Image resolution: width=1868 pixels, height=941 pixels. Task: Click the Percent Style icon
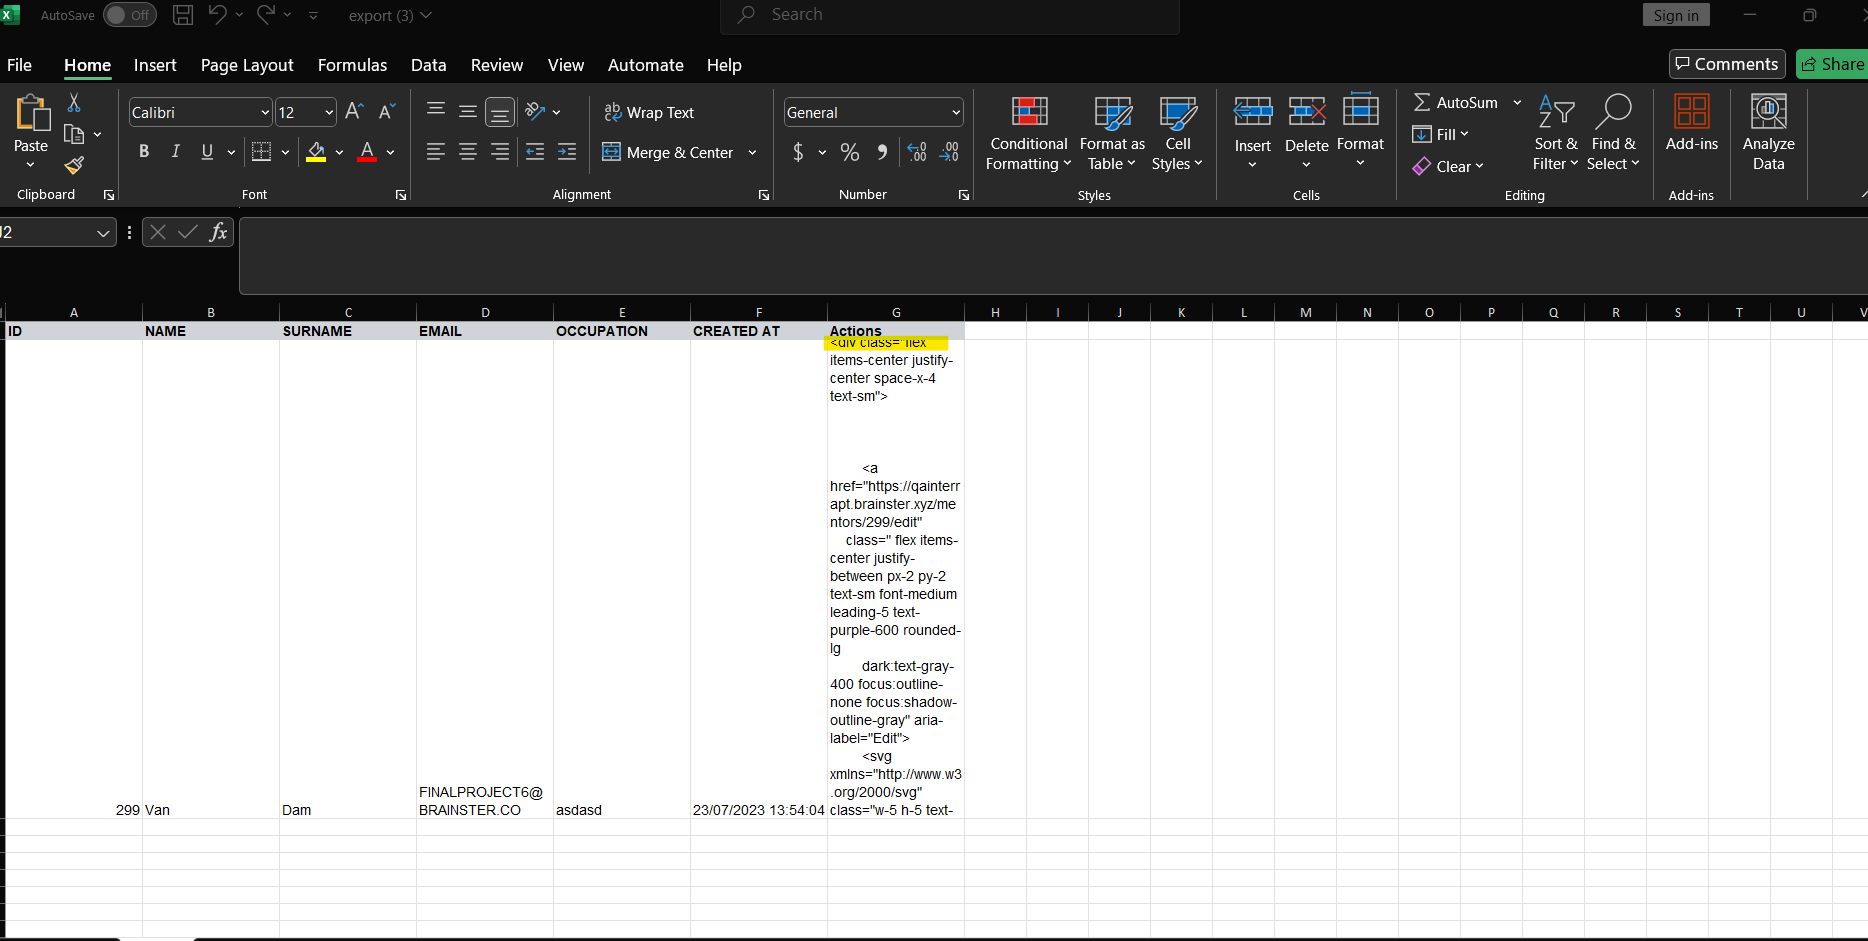point(850,152)
